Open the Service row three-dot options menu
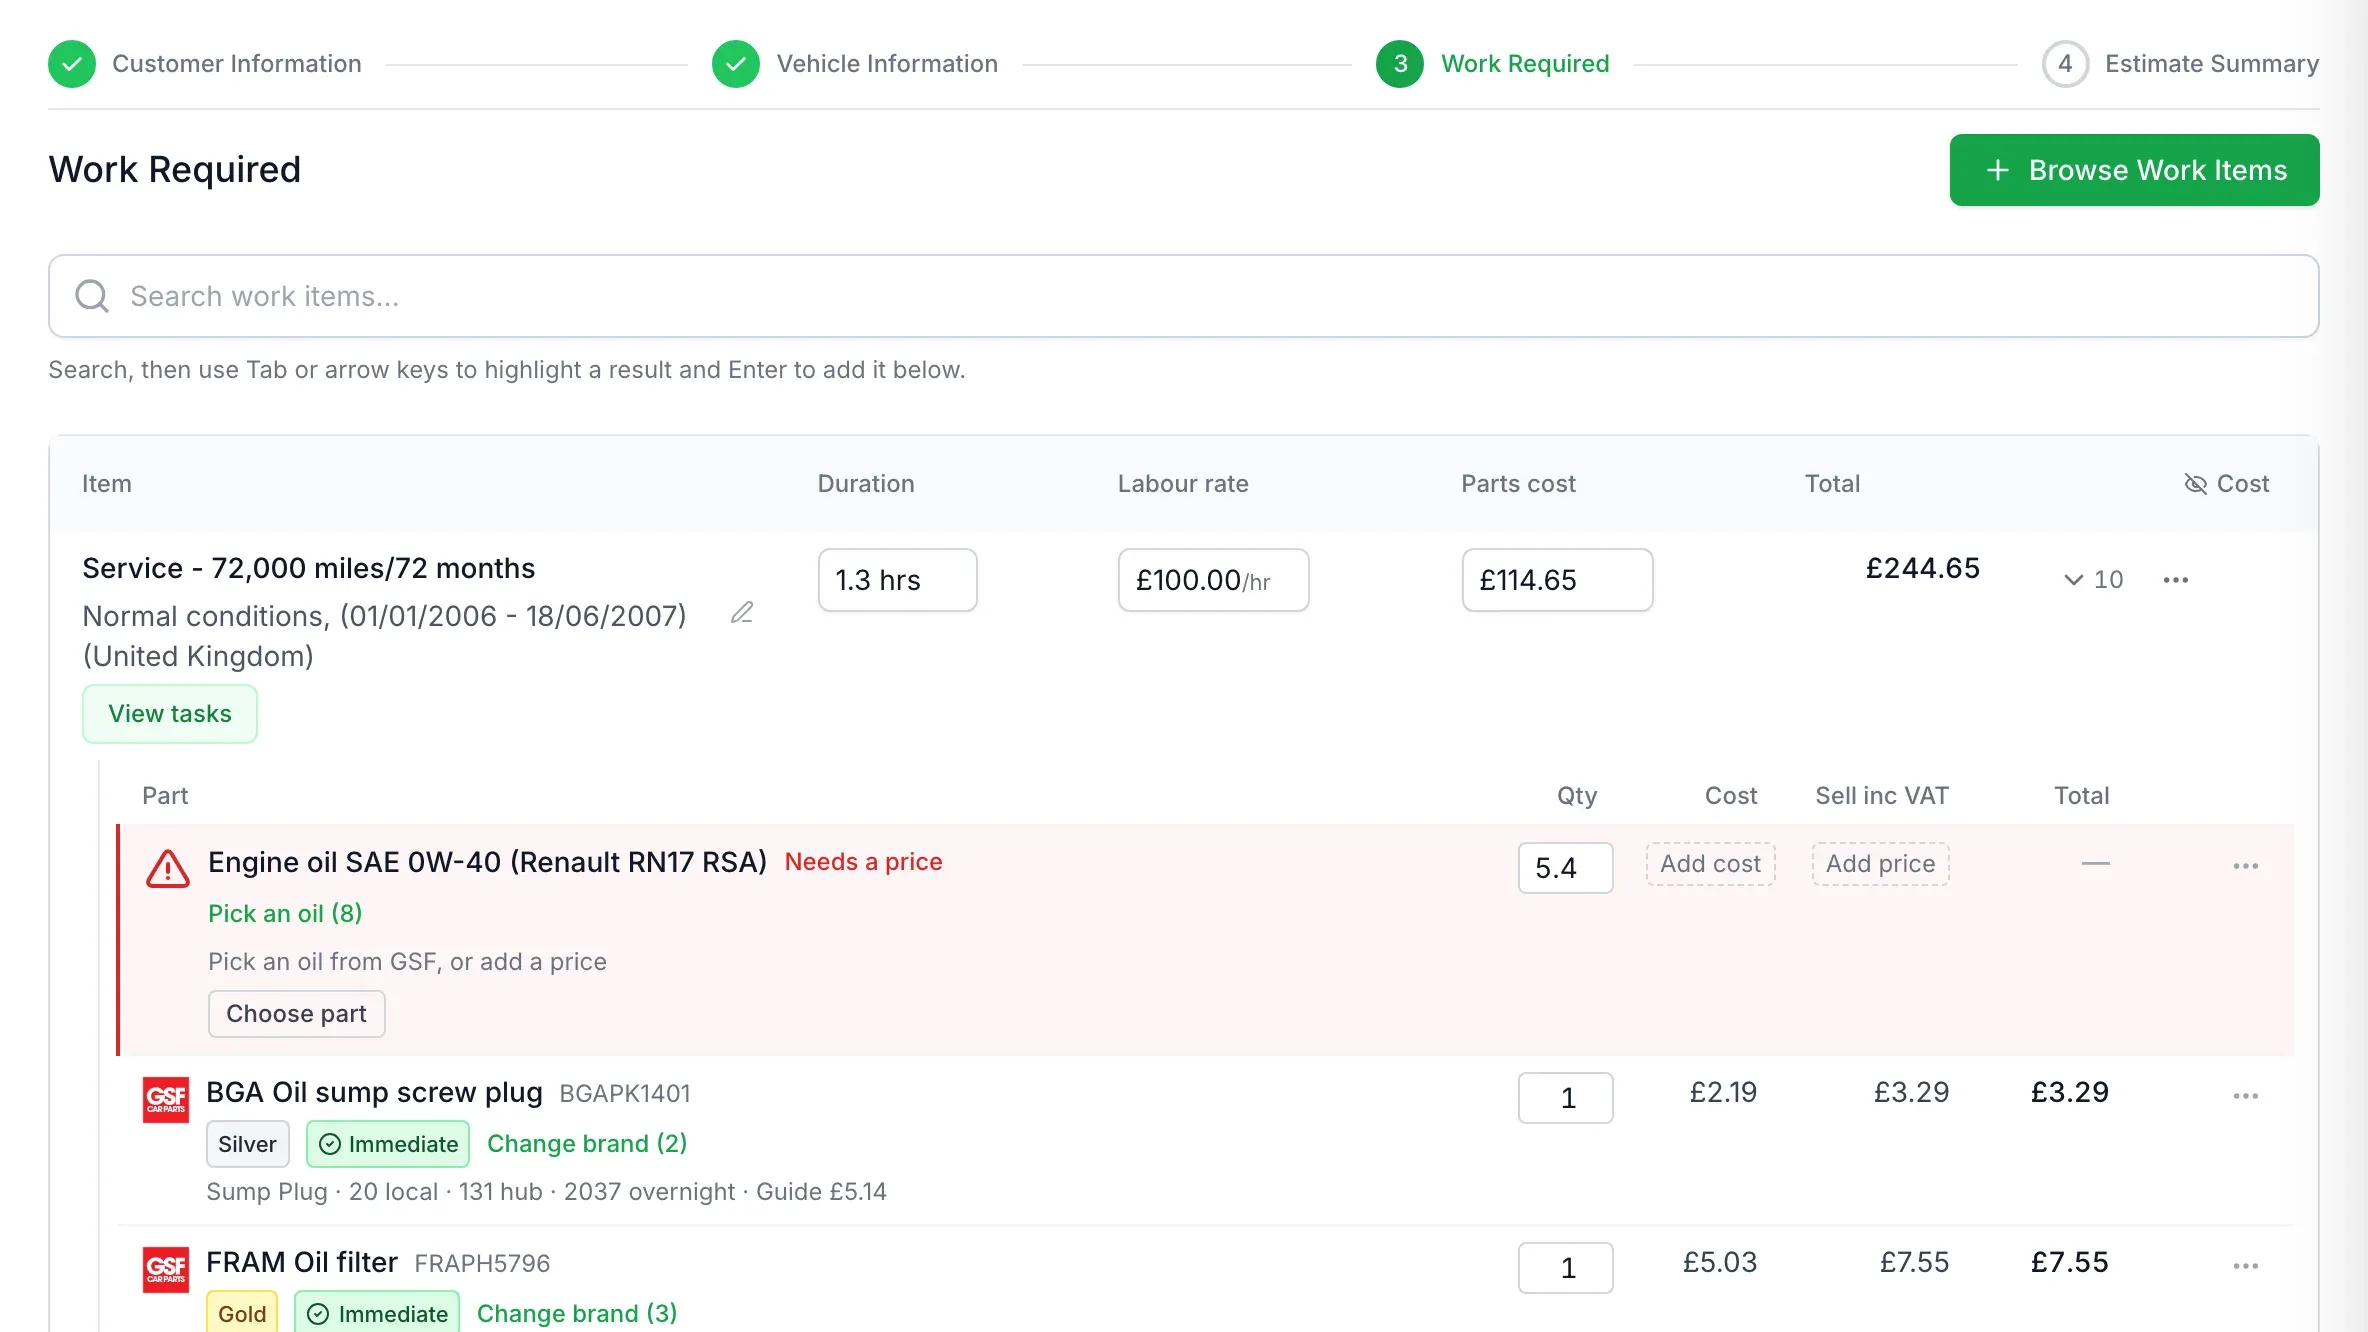This screenshot has width=2368, height=1332. tap(2176, 580)
